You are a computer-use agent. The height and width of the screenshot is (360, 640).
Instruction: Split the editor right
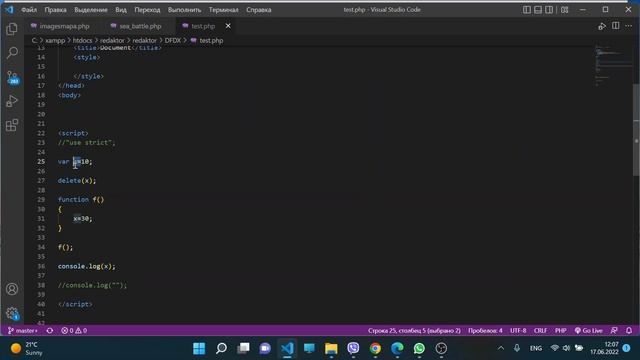pyautogui.click(x=616, y=26)
